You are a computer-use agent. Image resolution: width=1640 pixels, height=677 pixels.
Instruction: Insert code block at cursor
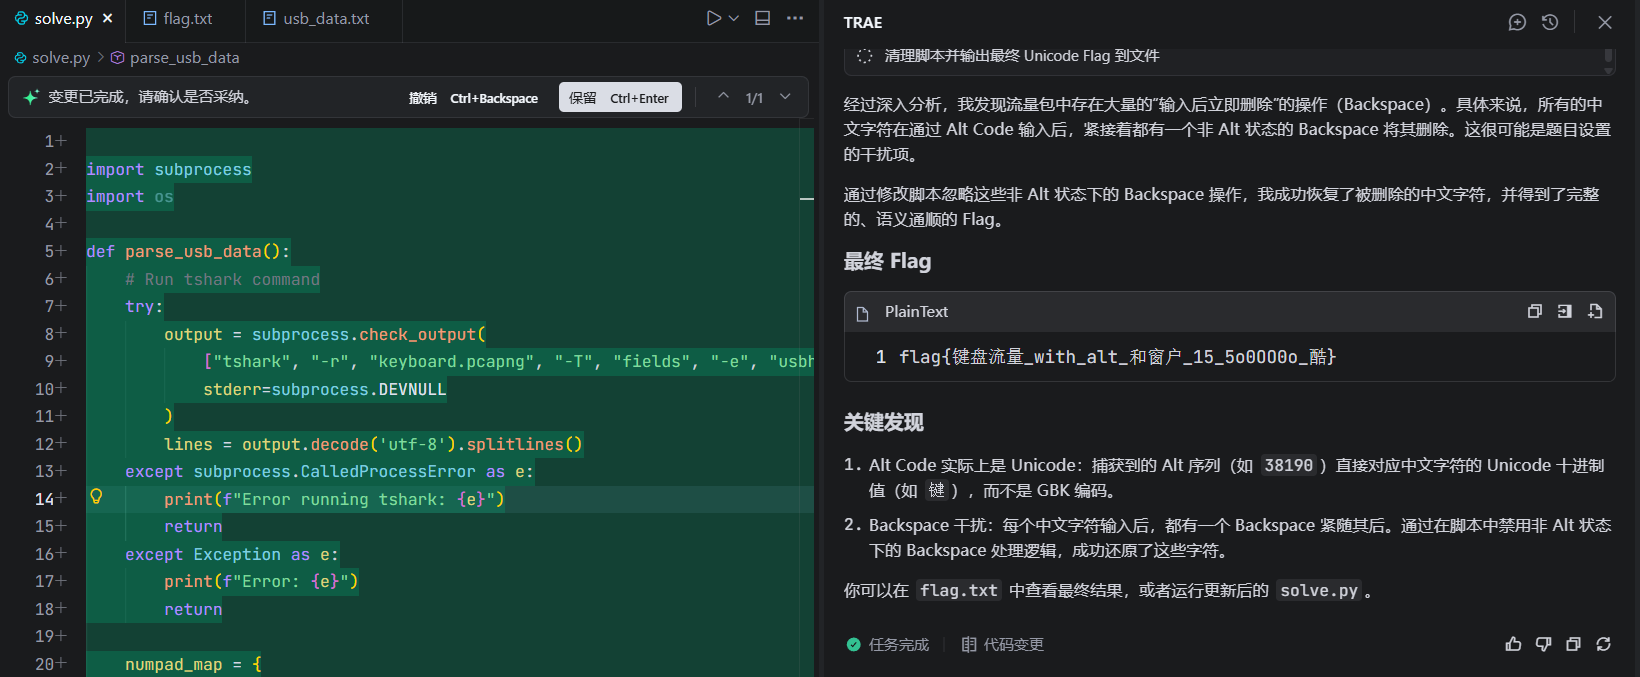[x=1564, y=311]
